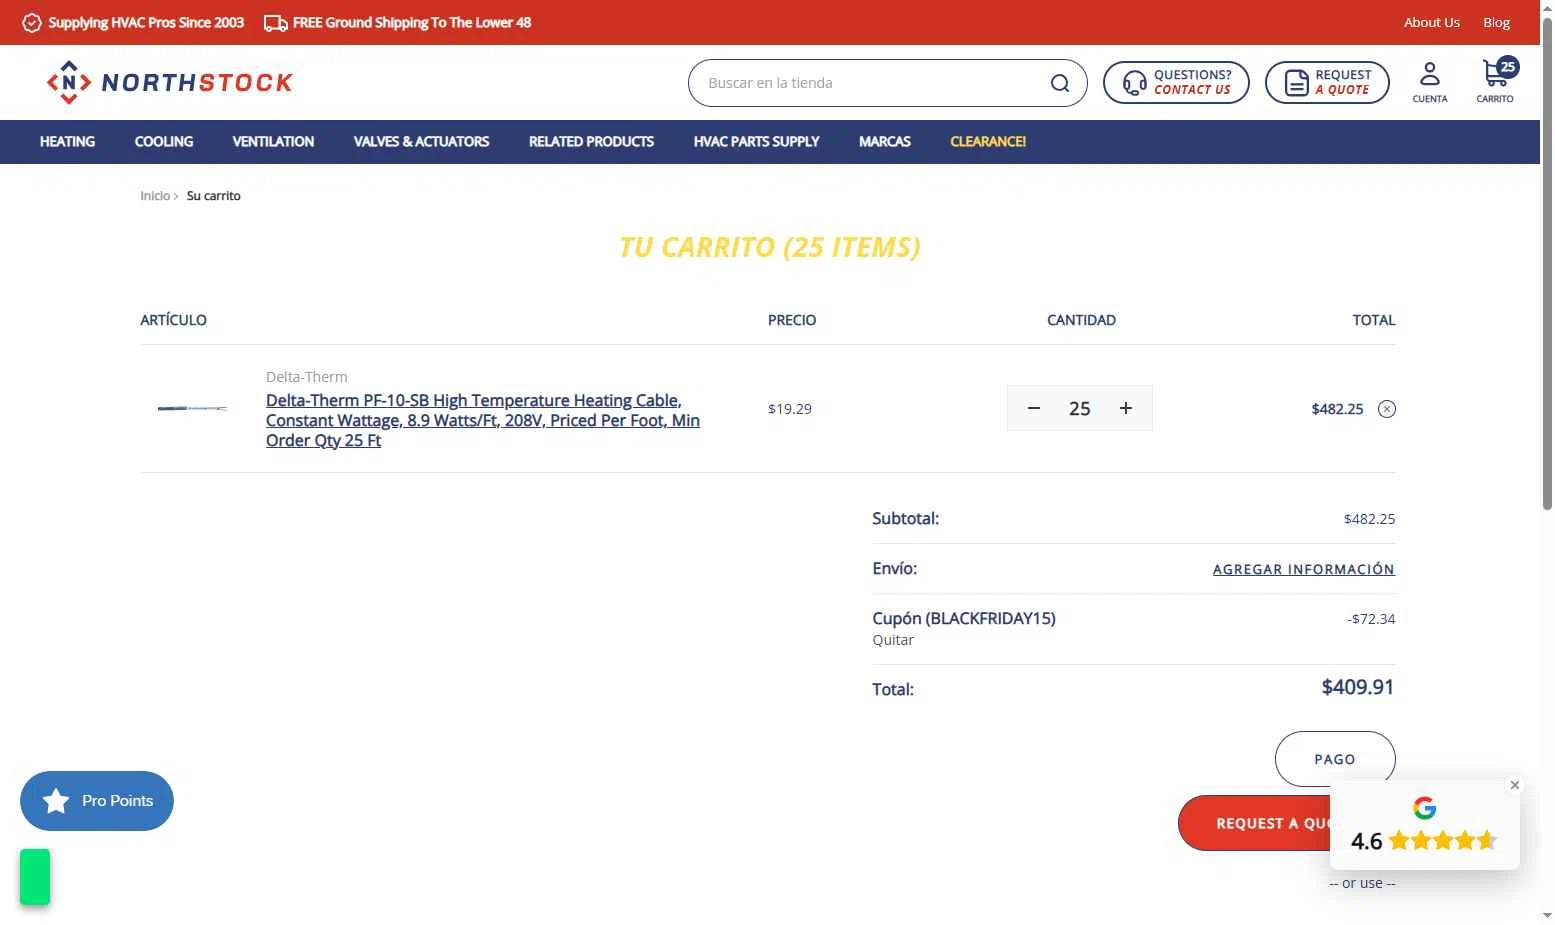Click the Pago checkout button
The image size is (1555, 925).
pos(1335,759)
